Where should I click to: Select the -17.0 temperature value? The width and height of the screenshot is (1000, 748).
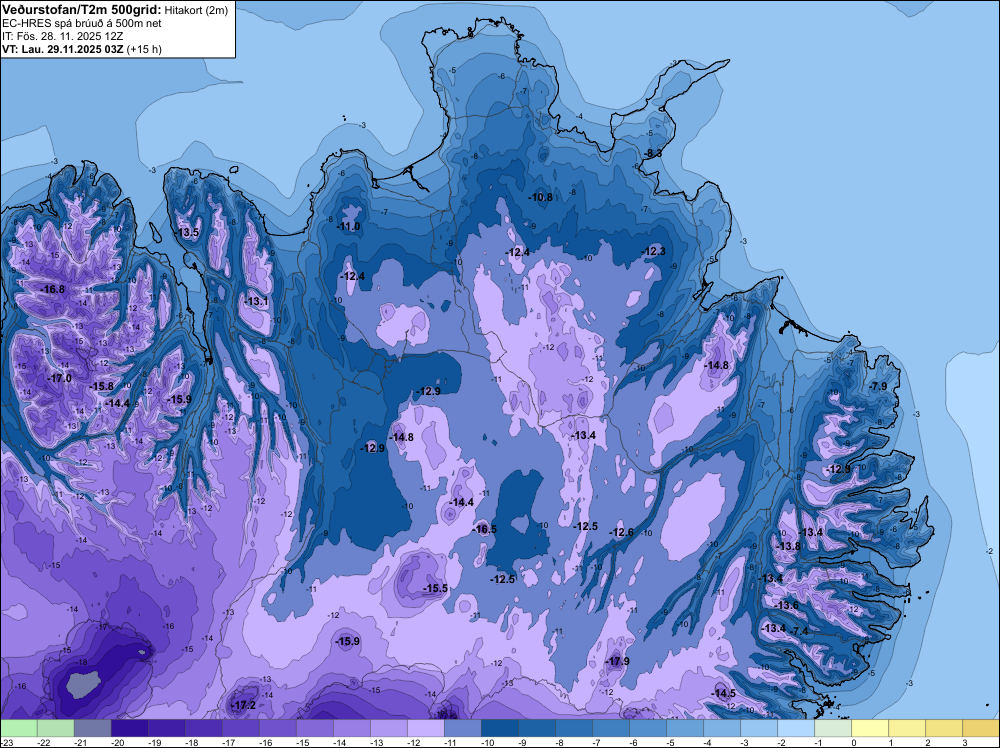[60, 378]
